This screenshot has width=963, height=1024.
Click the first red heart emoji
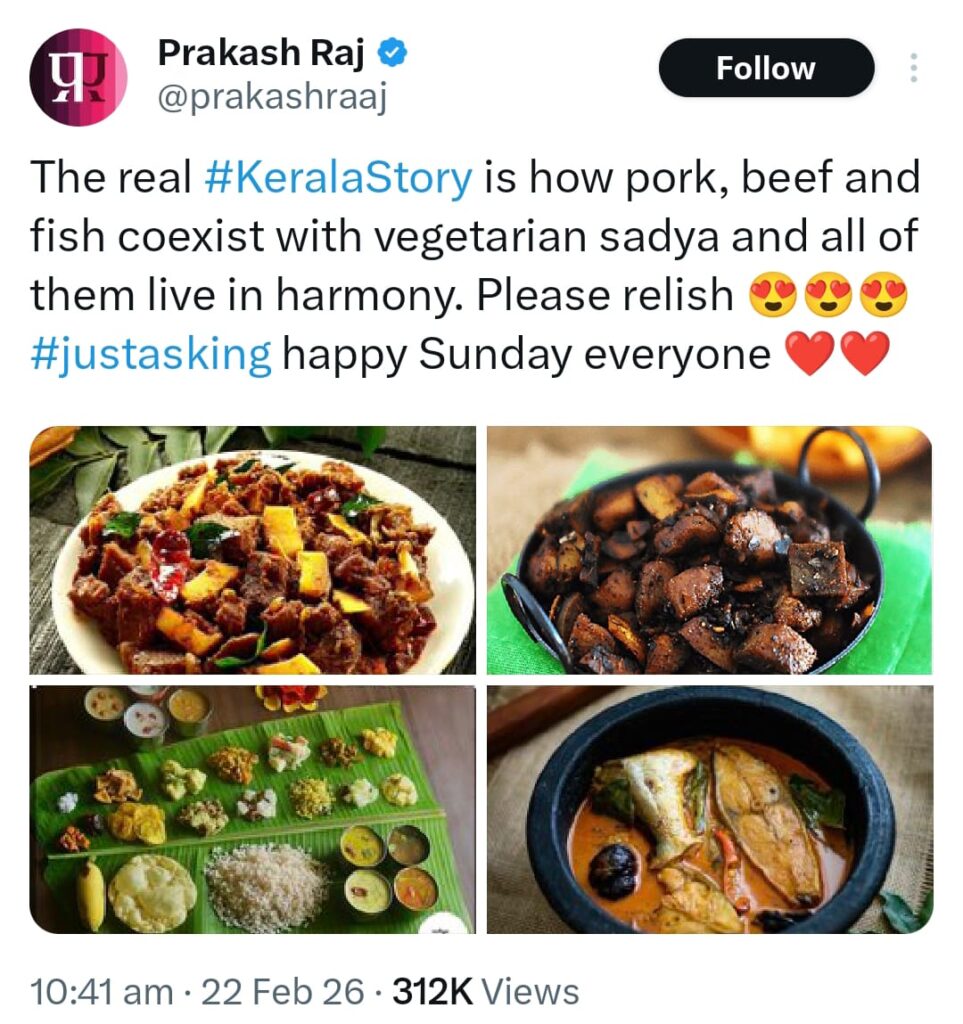point(810,355)
